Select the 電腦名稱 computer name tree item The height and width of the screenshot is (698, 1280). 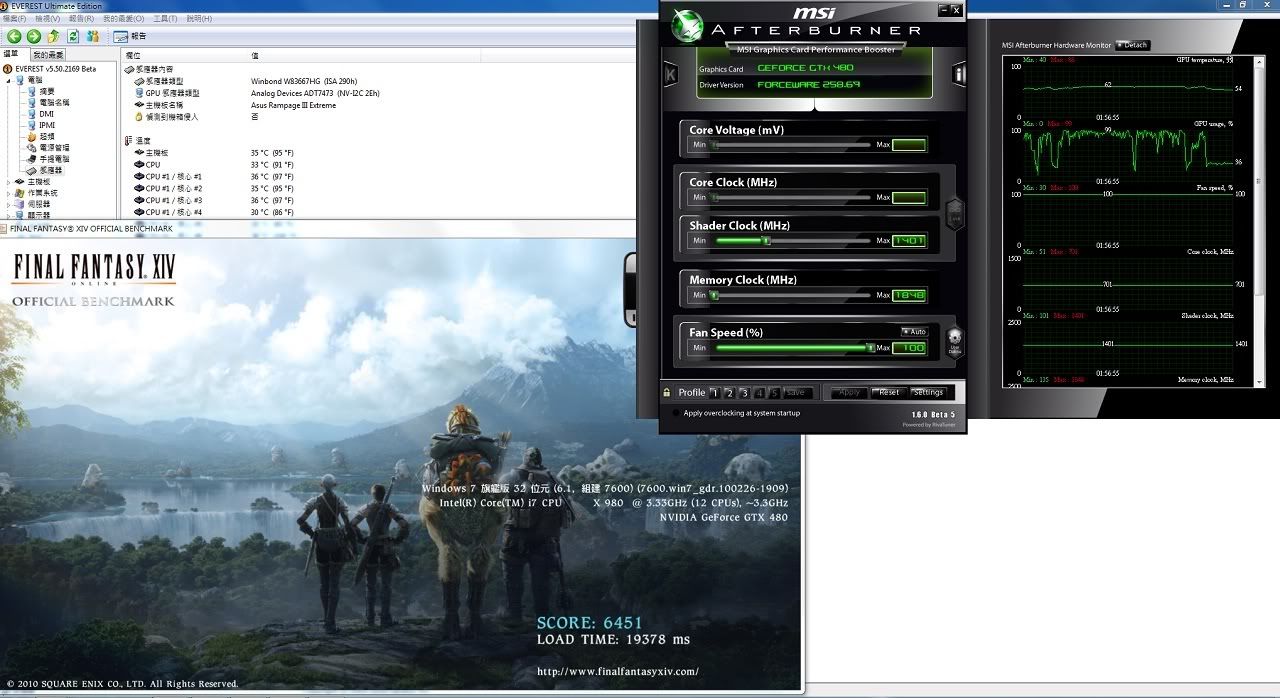(48, 102)
